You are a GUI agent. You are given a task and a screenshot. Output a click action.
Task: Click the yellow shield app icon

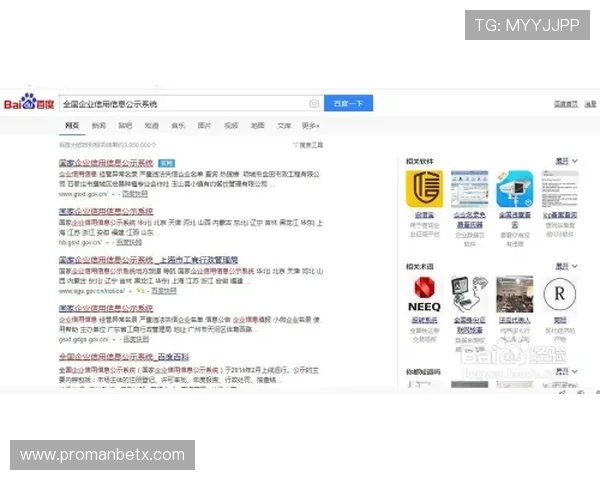[424, 189]
